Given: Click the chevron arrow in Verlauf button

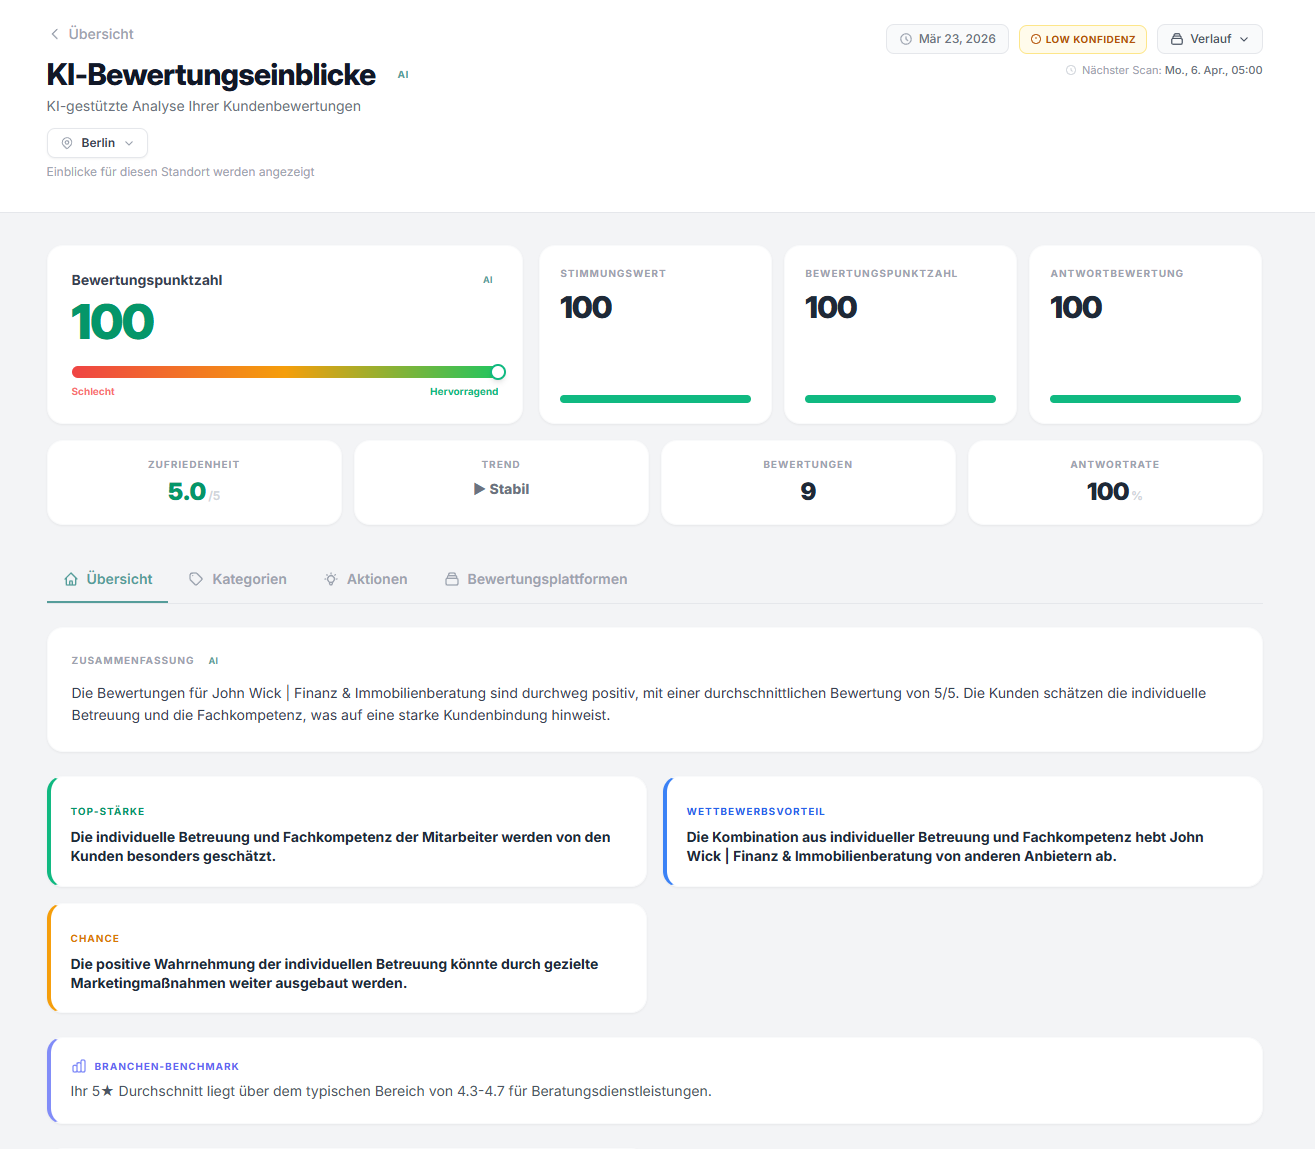Looking at the screenshot, I should pyautogui.click(x=1244, y=39).
